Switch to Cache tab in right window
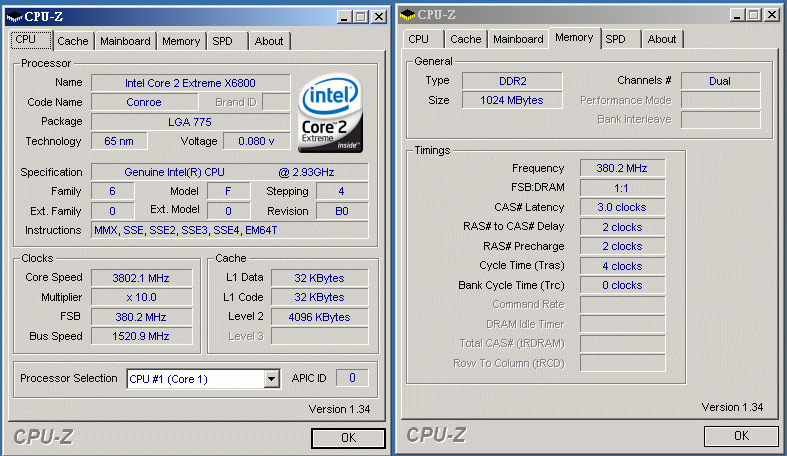The height and width of the screenshot is (456, 787). coord(466,39)
